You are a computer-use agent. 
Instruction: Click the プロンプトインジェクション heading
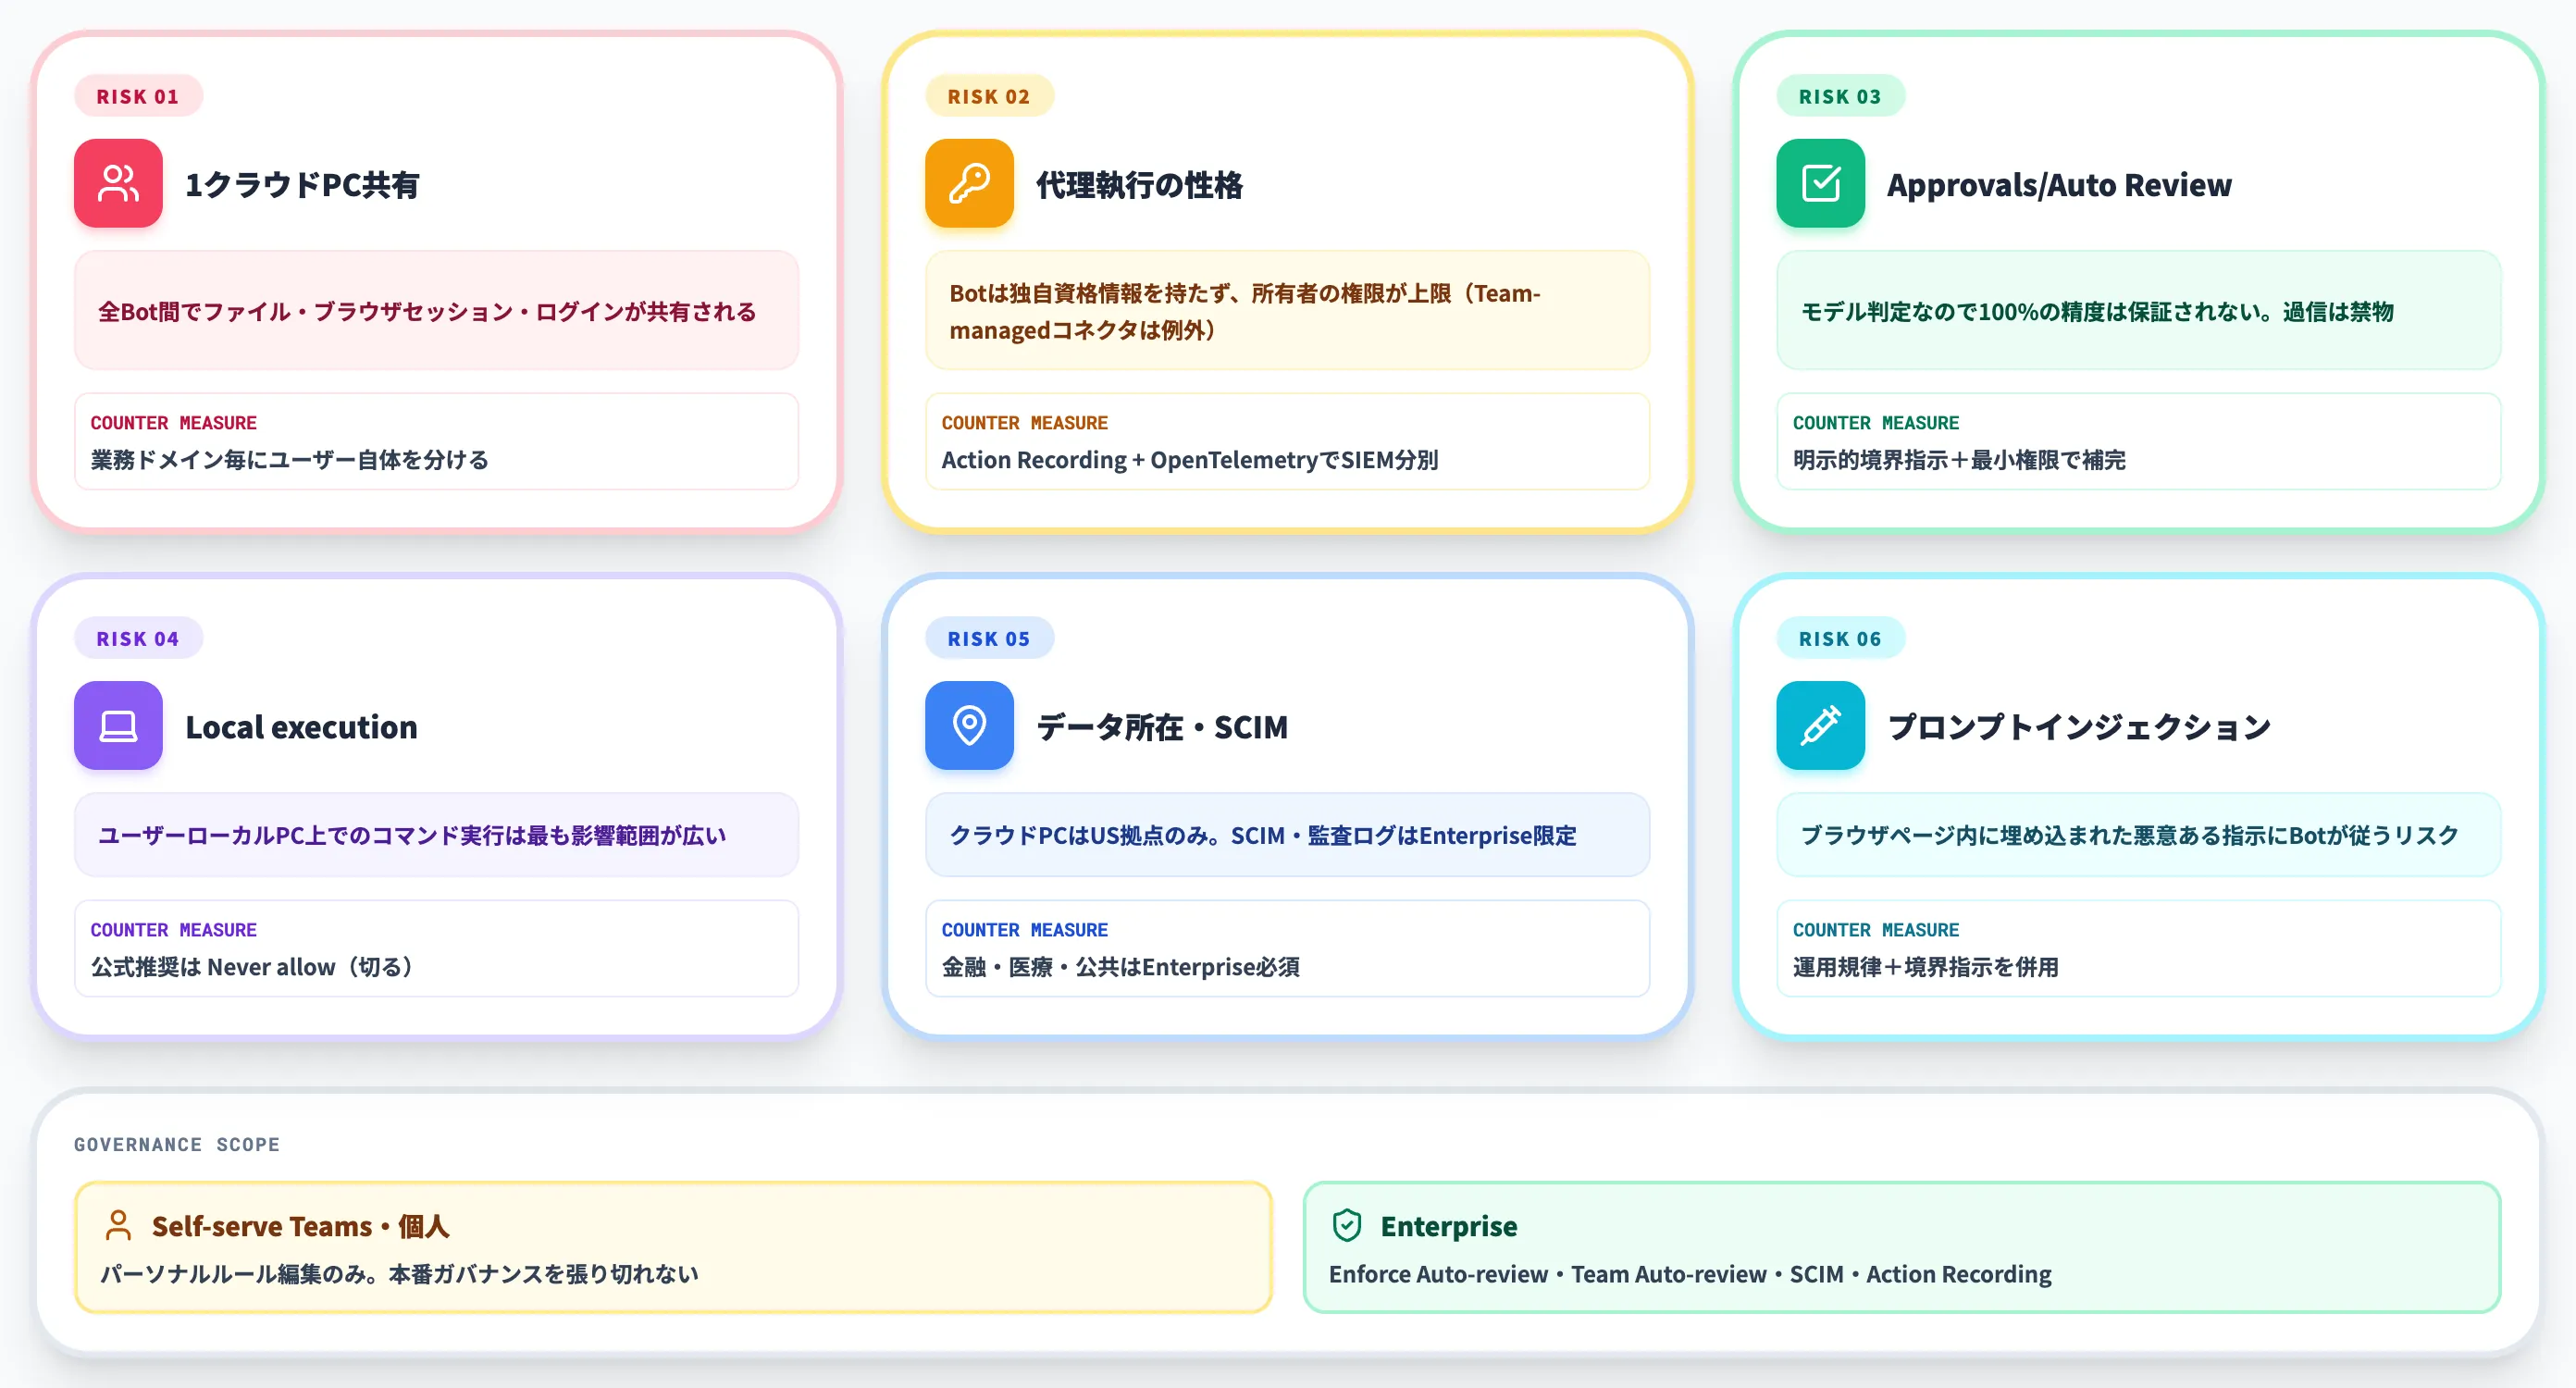pyautogui.click(x=2079, y=727)
